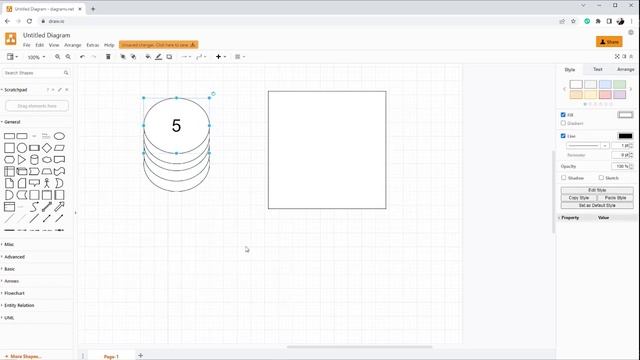
Task: Open the Extras menu
Action: tap(93, 45)
